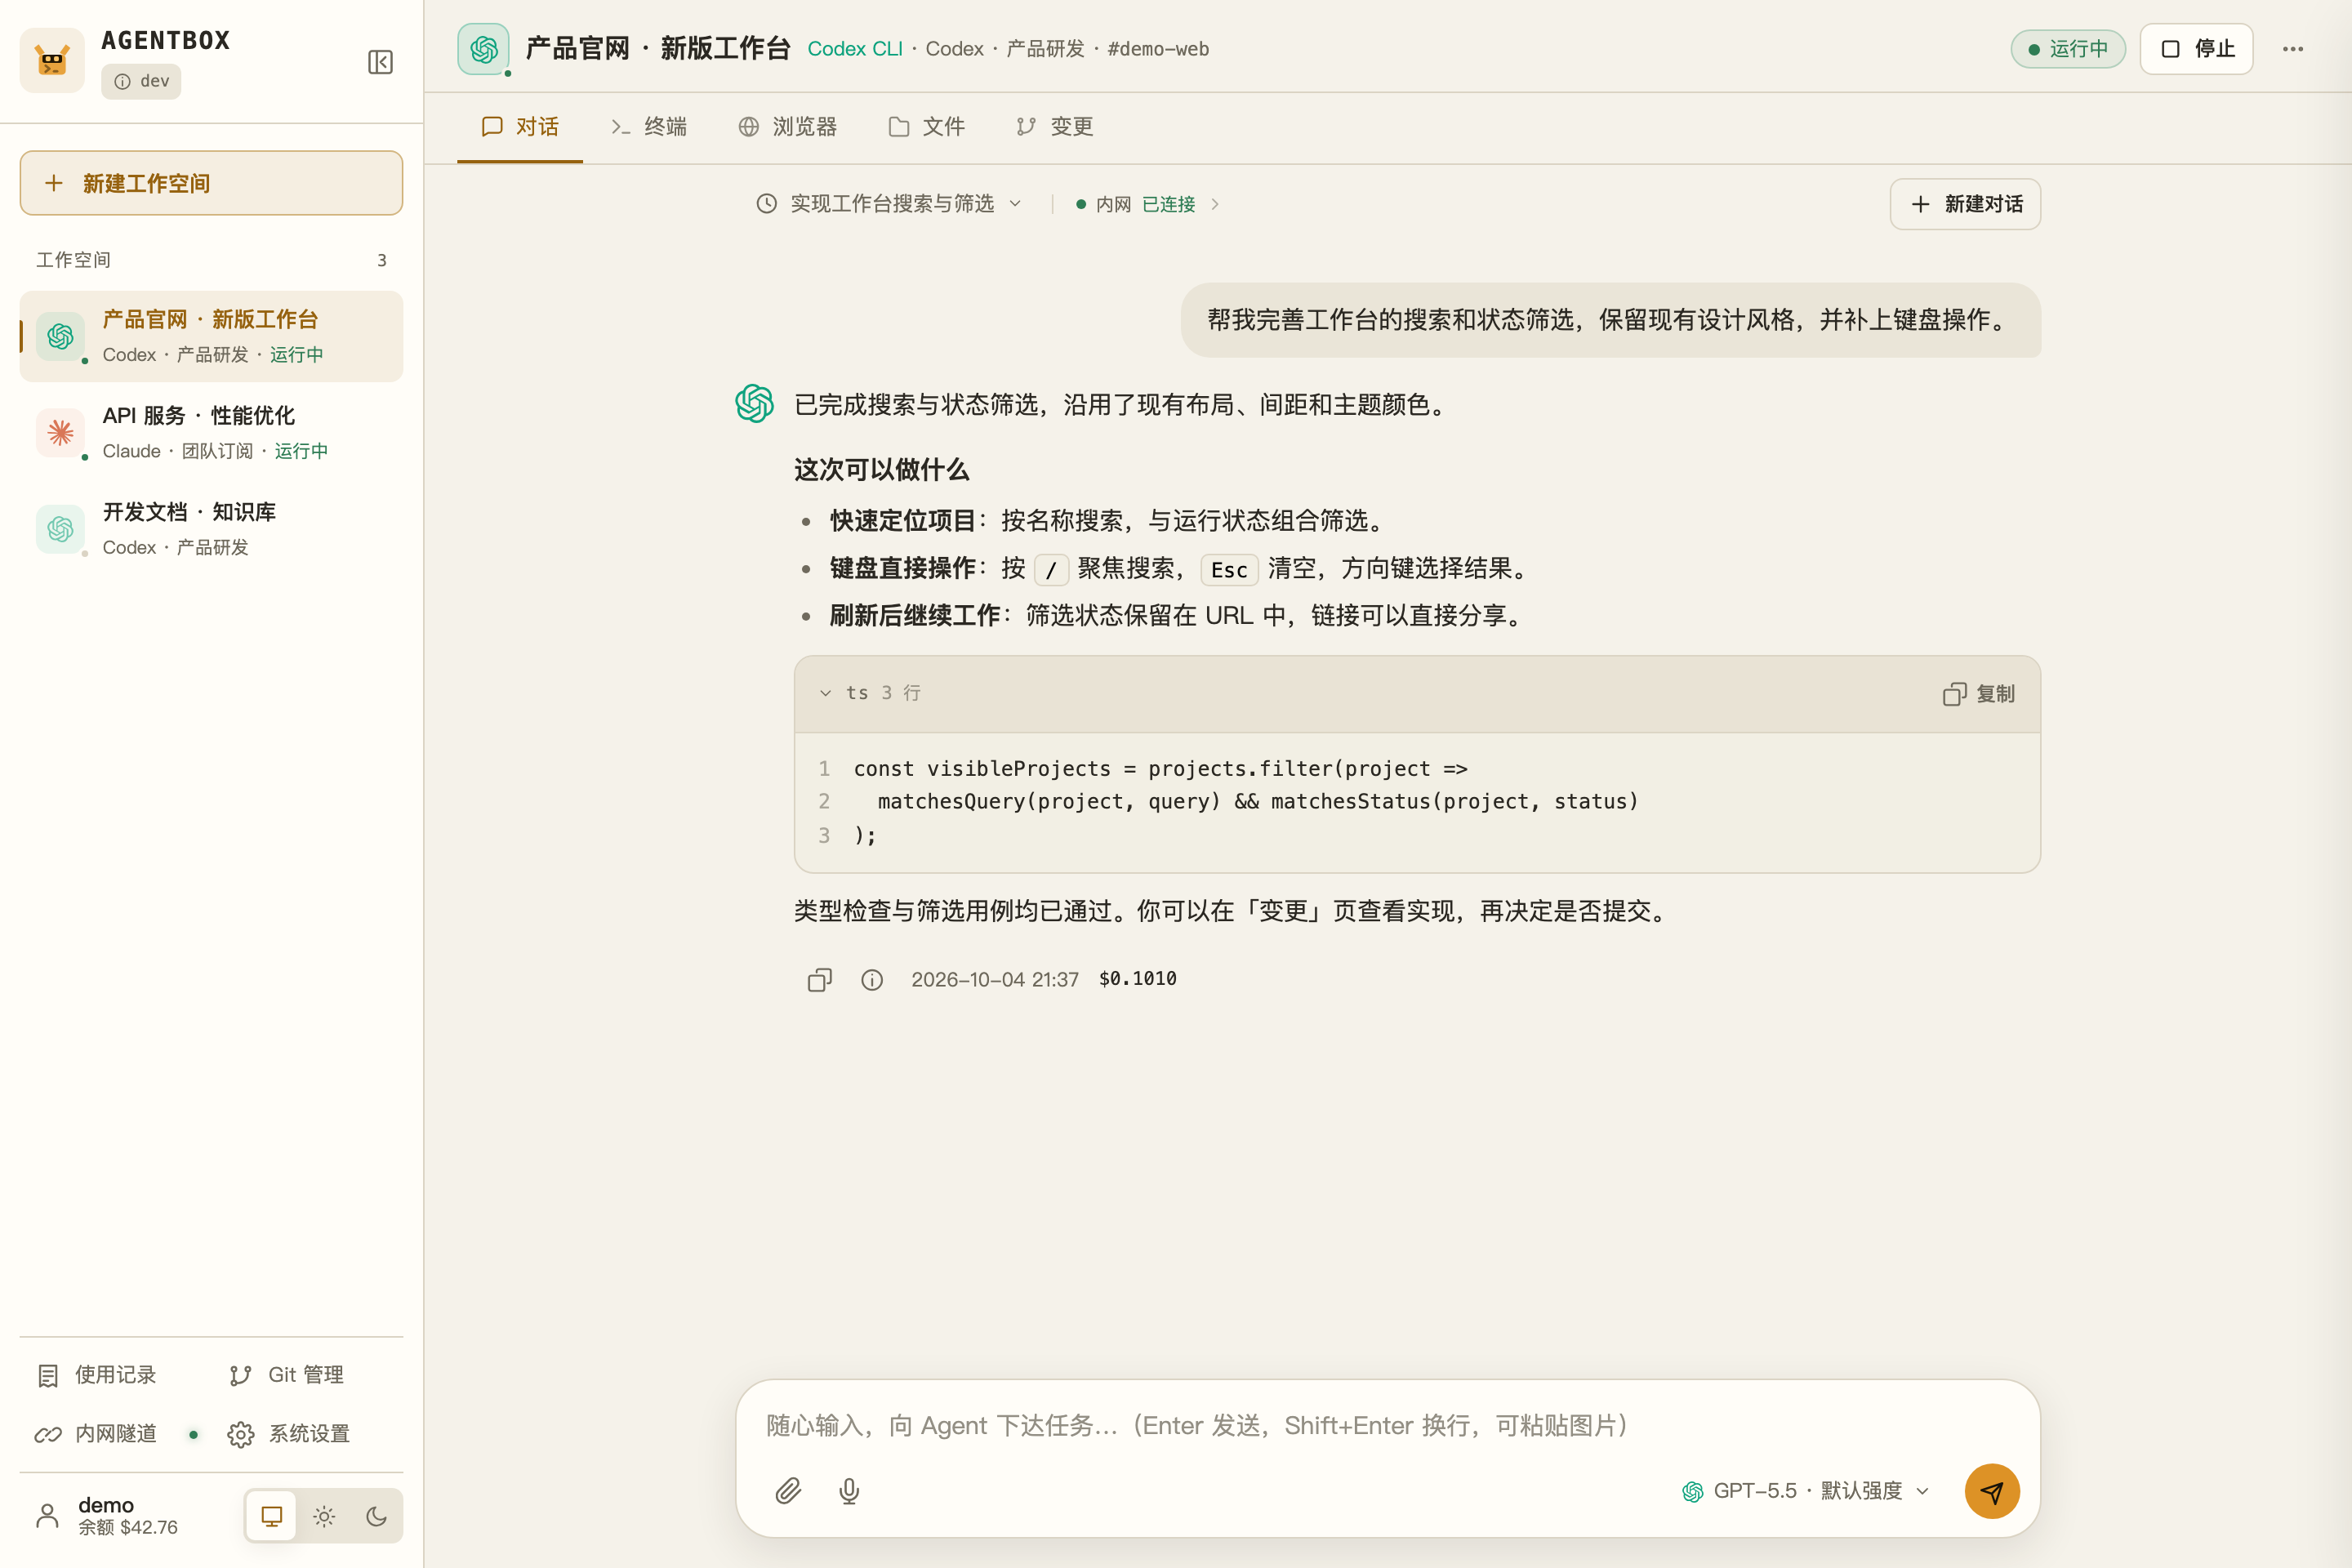Copy the assistant reply icon
Image resolution: width=2352 pixels, height=1568 pixels.
(x=819, y=979)
